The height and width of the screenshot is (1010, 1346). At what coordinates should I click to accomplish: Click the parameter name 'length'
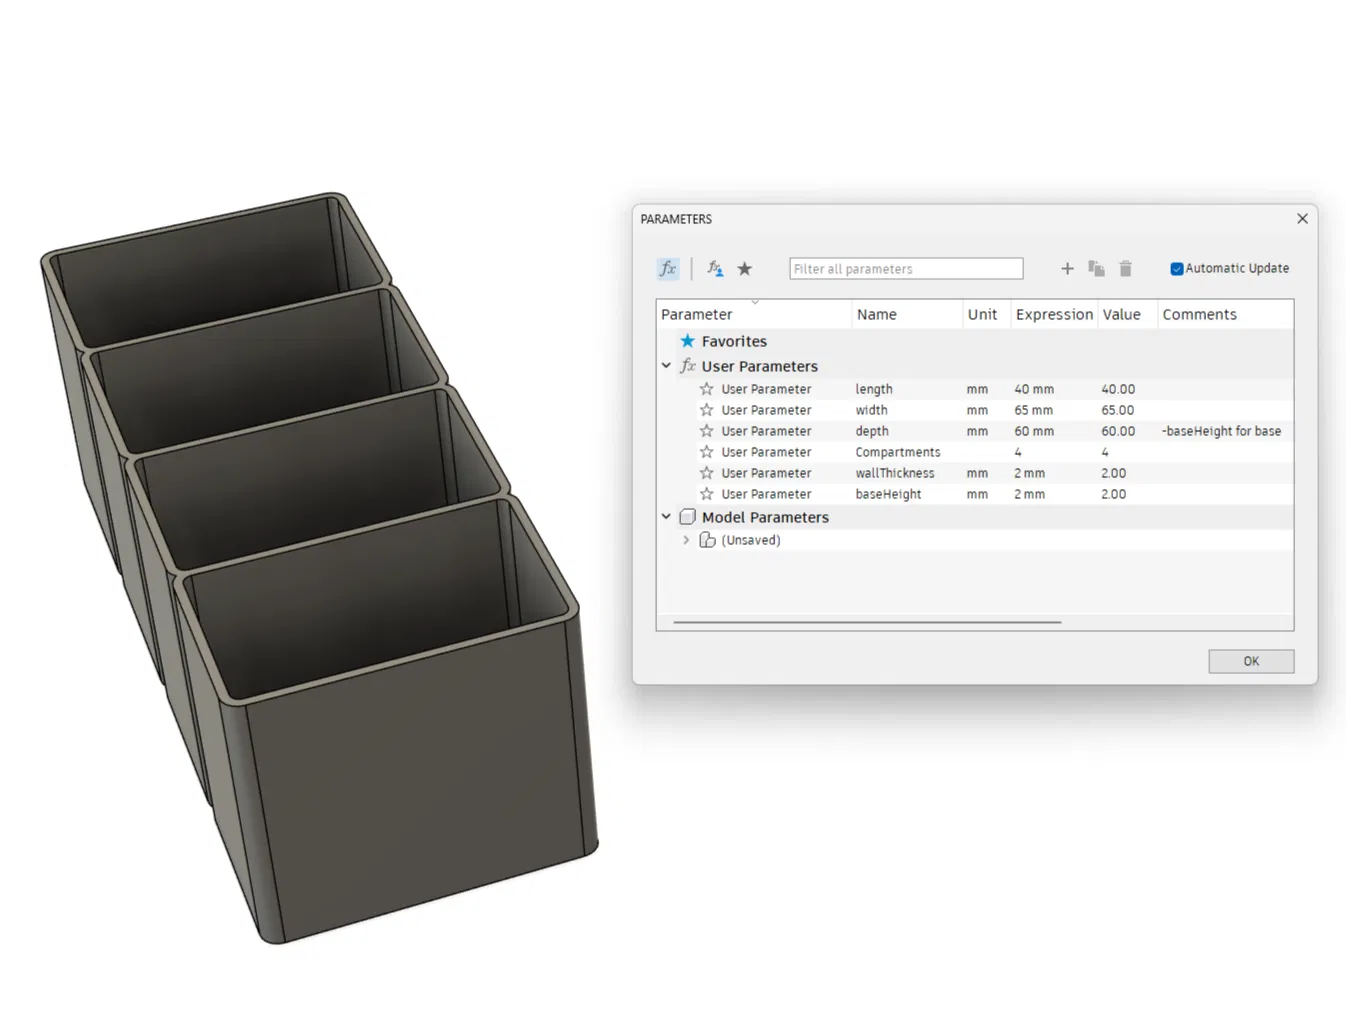[x=874, y=389]
